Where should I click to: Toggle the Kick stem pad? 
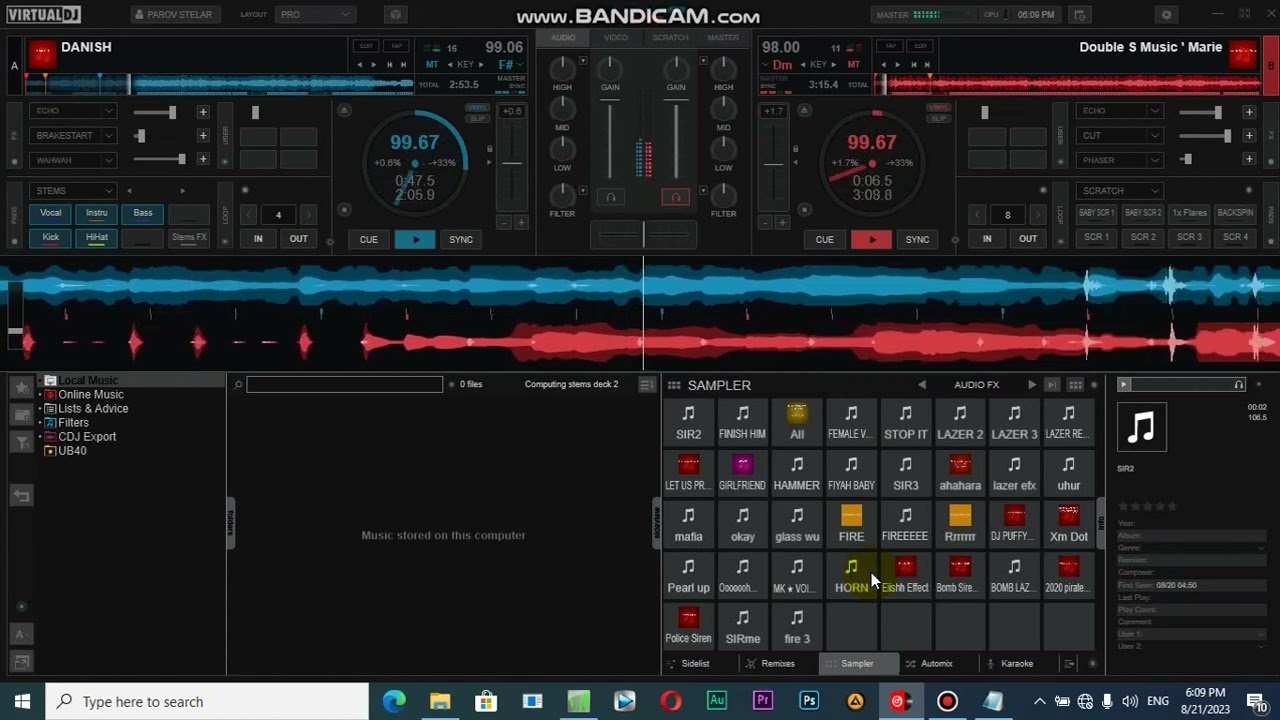coord(51,238)
